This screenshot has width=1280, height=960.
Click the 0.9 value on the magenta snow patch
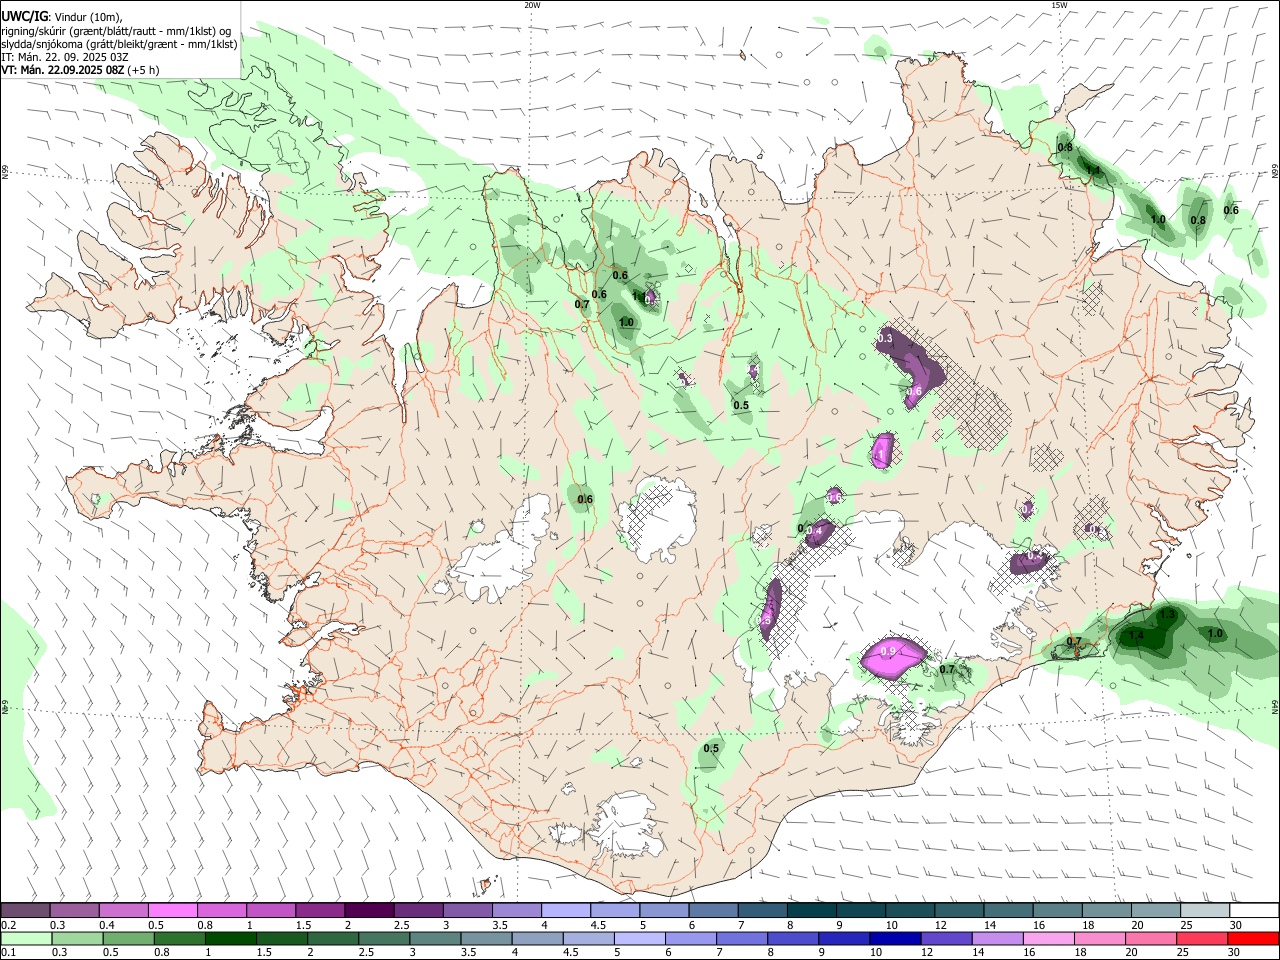point(887,652)
